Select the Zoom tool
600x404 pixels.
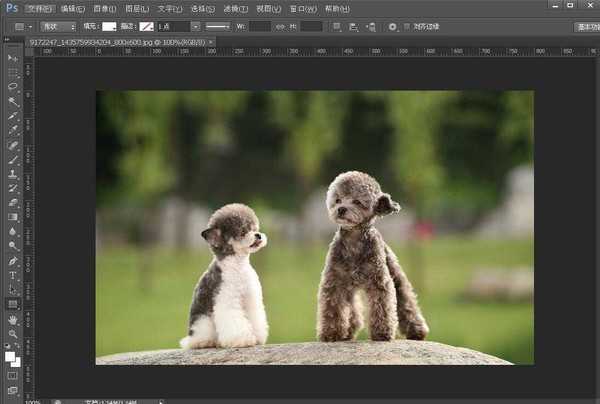point(13,333)
